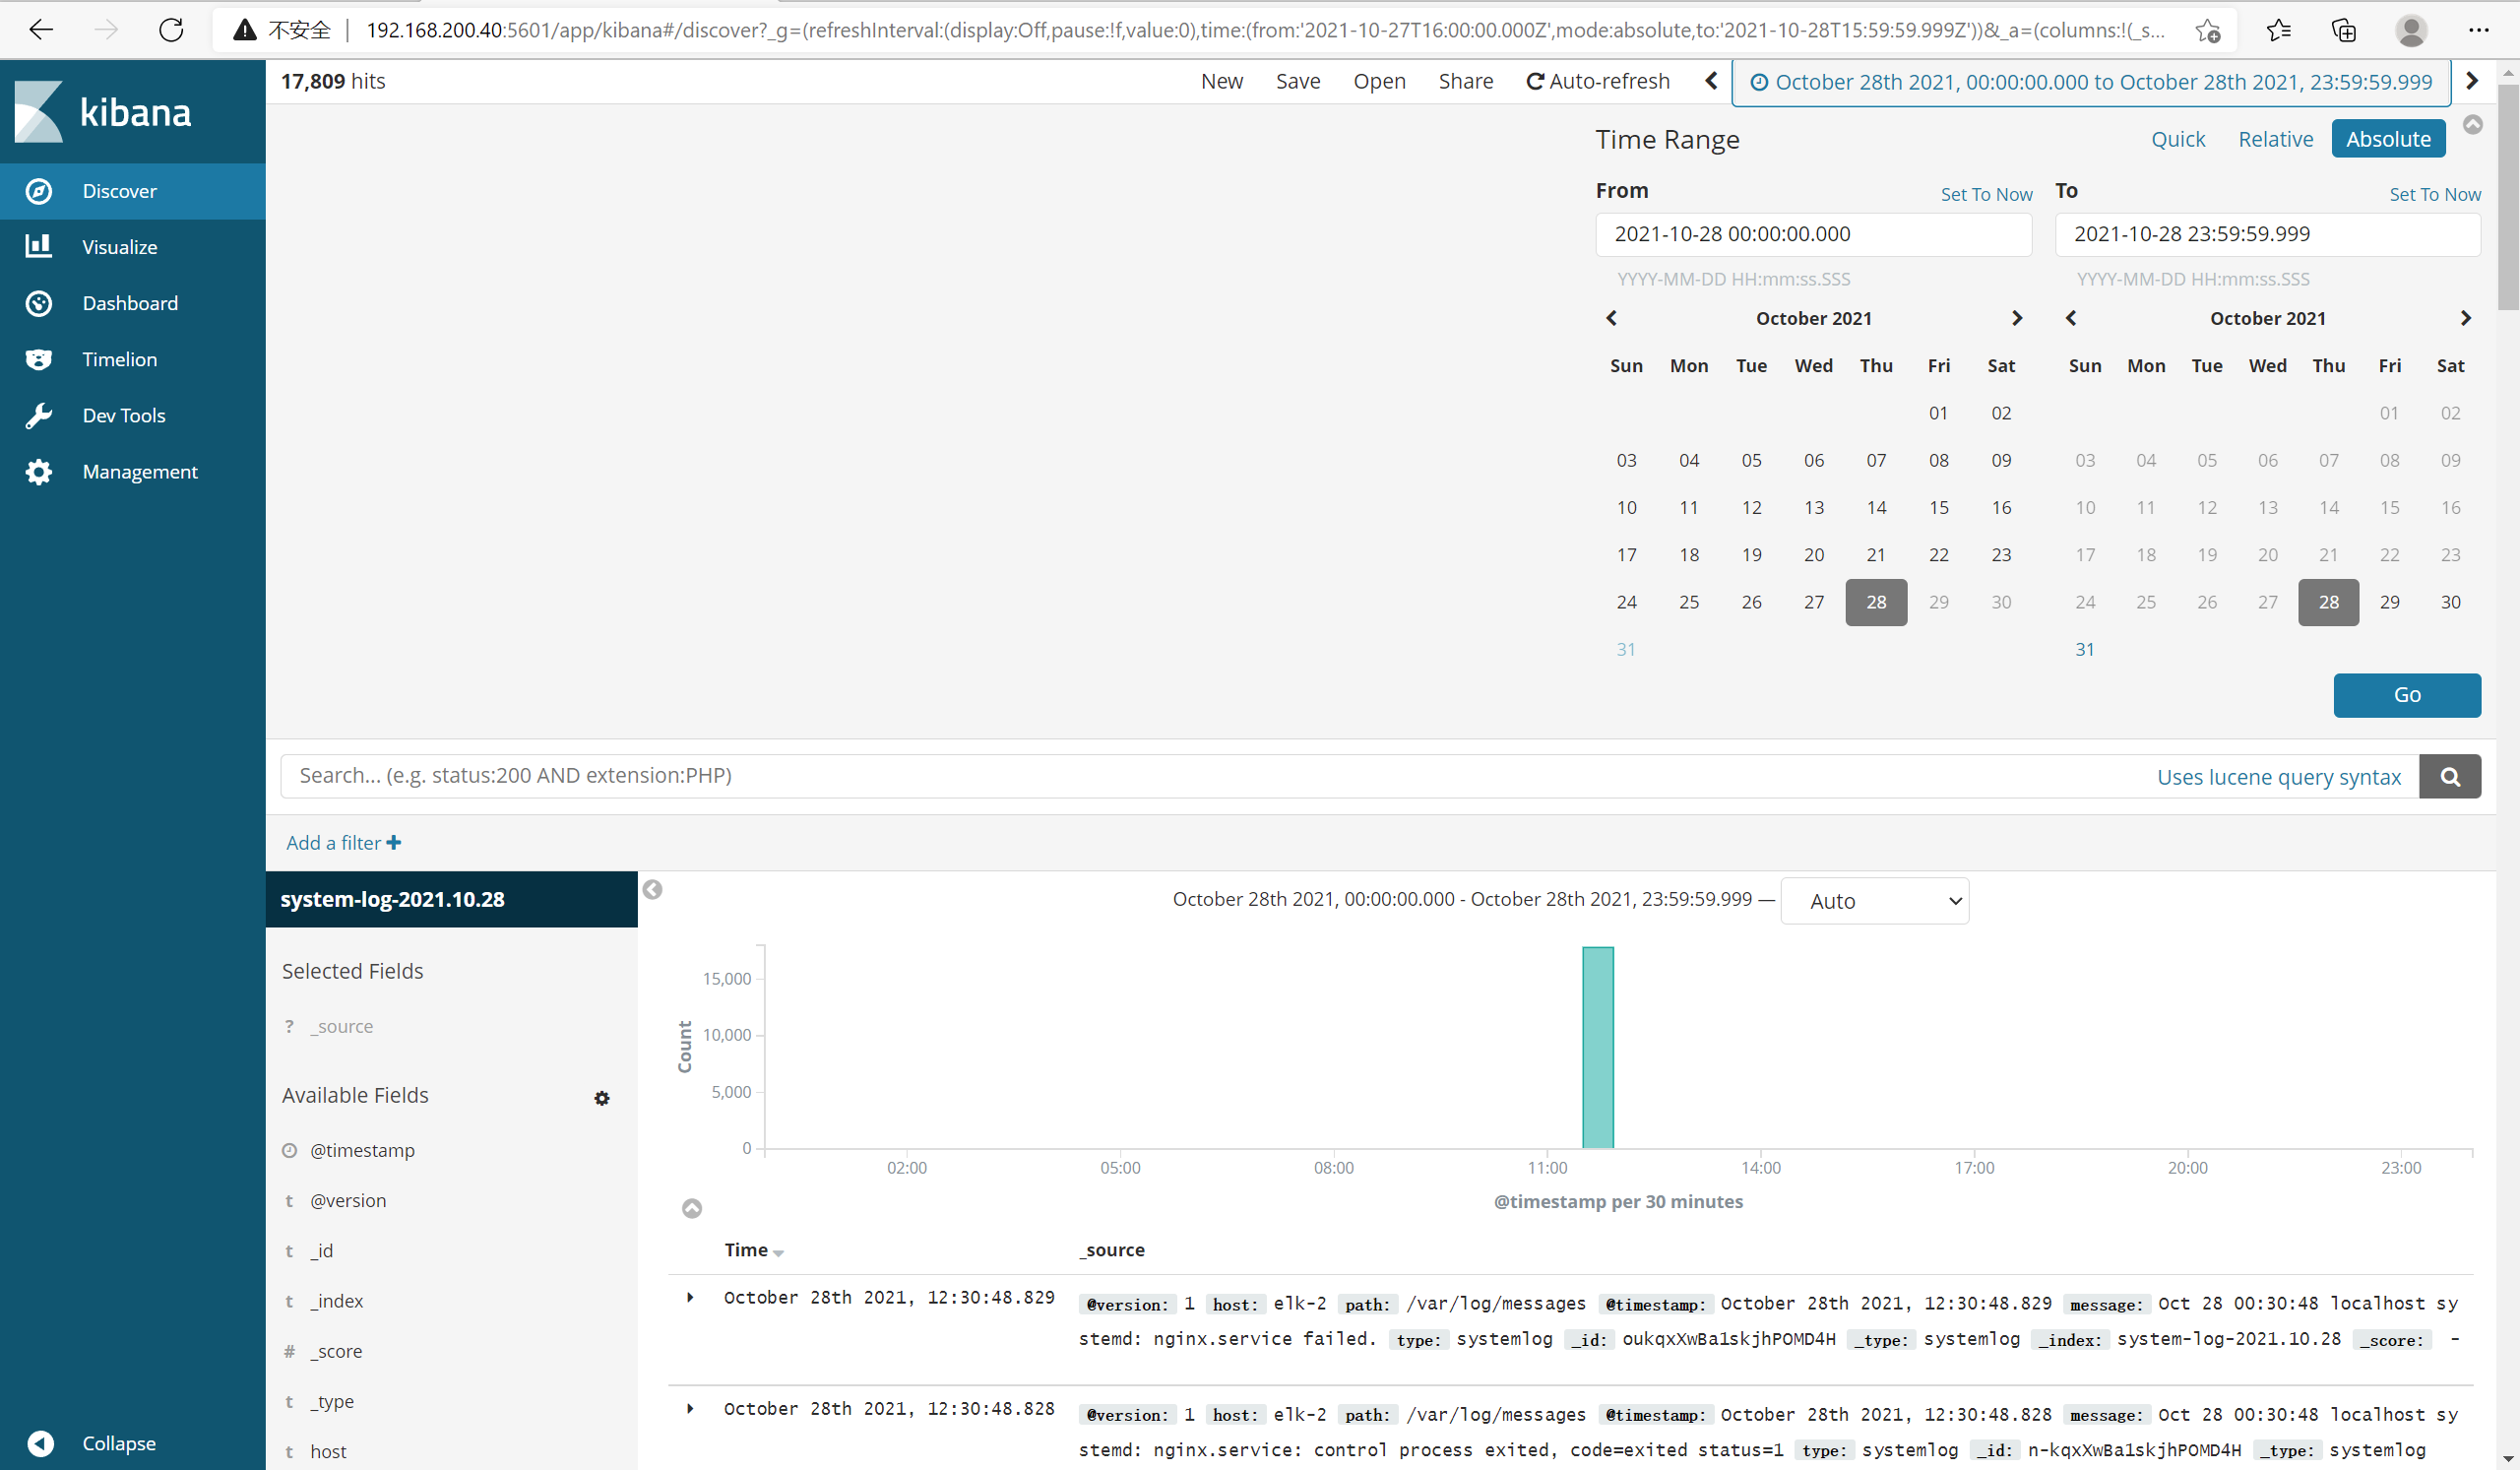Image resolution: width=2520 pixels, height=1470 pixels.
Task: Switch to the Quick time tab
Action: (x=2177, y=139)
